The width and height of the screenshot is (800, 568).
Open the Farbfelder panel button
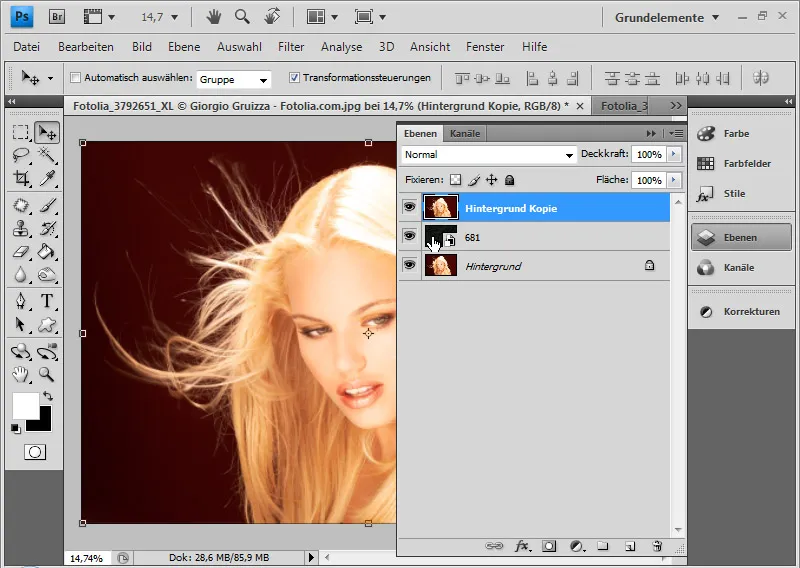tap(741, 164)
